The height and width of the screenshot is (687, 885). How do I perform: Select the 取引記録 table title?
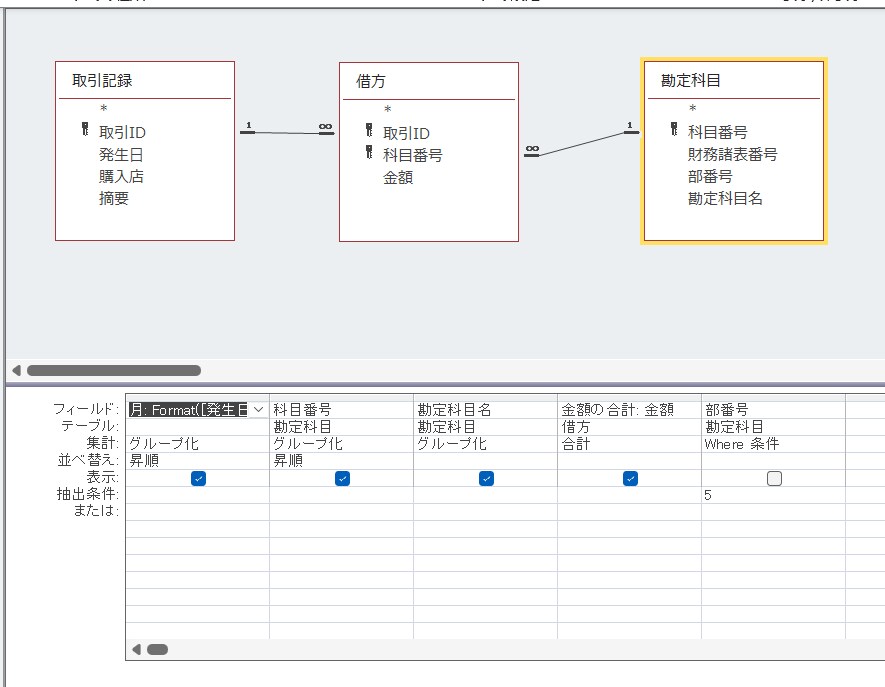coord(102,80)
